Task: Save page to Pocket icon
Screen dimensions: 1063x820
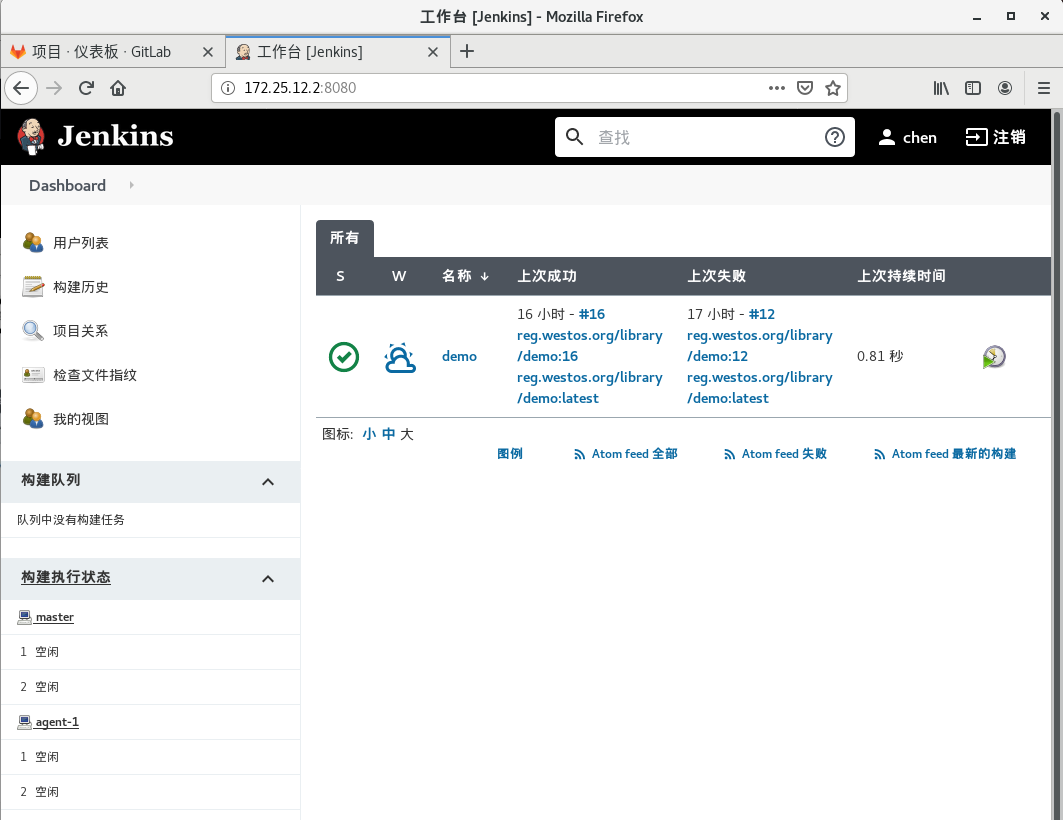Action: click(805, 88)
